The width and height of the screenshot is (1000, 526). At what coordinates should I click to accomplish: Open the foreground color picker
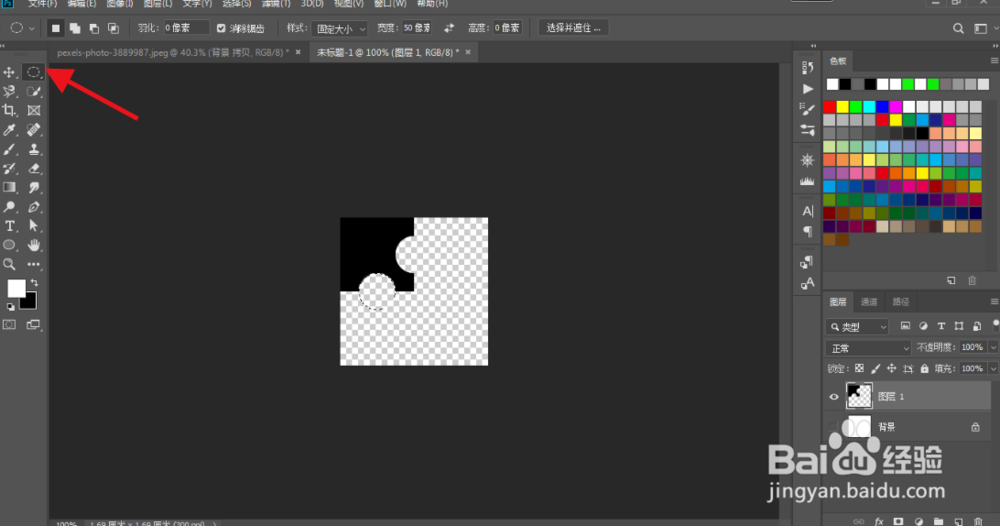[x=15, y=289]
